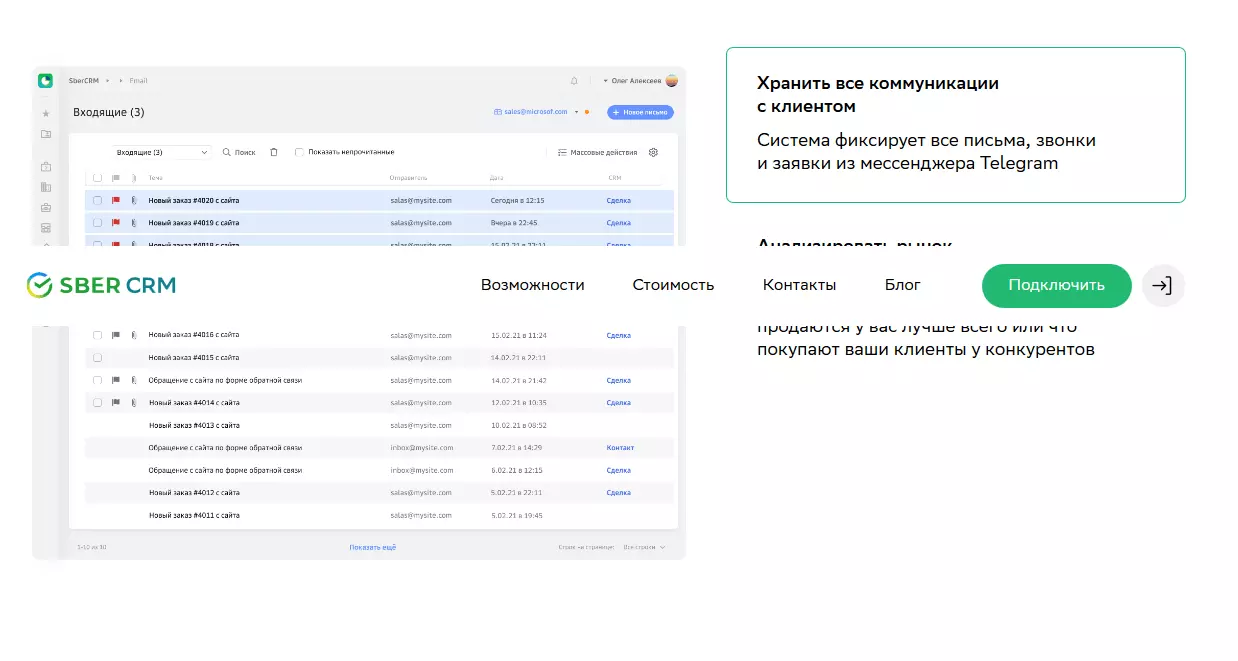Click the briefcase icon in the CRM sidebar

pyautogui.click(x=46, y=208)
